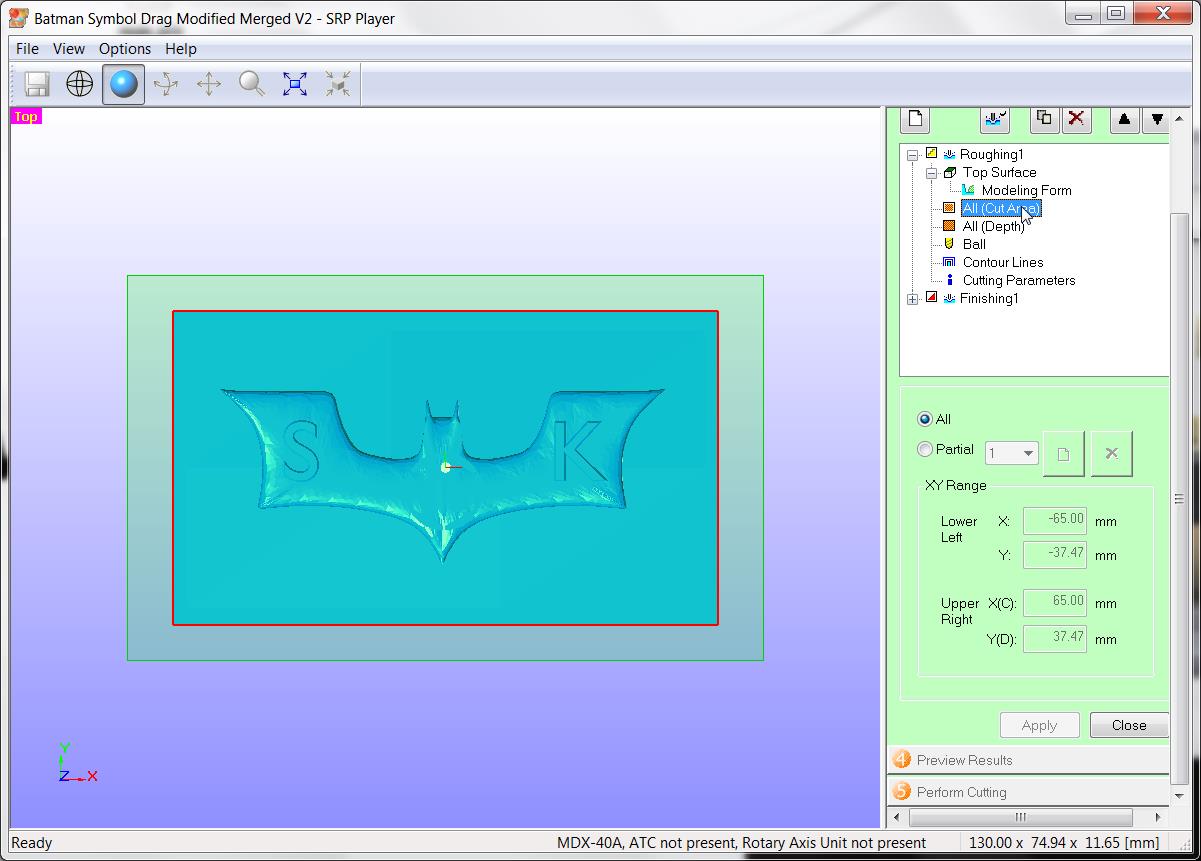Click horizontal scrollbar right arrow
The width and height of the screenshot is (1201, 861).
pyautogui.click(x=1159, y=817)
